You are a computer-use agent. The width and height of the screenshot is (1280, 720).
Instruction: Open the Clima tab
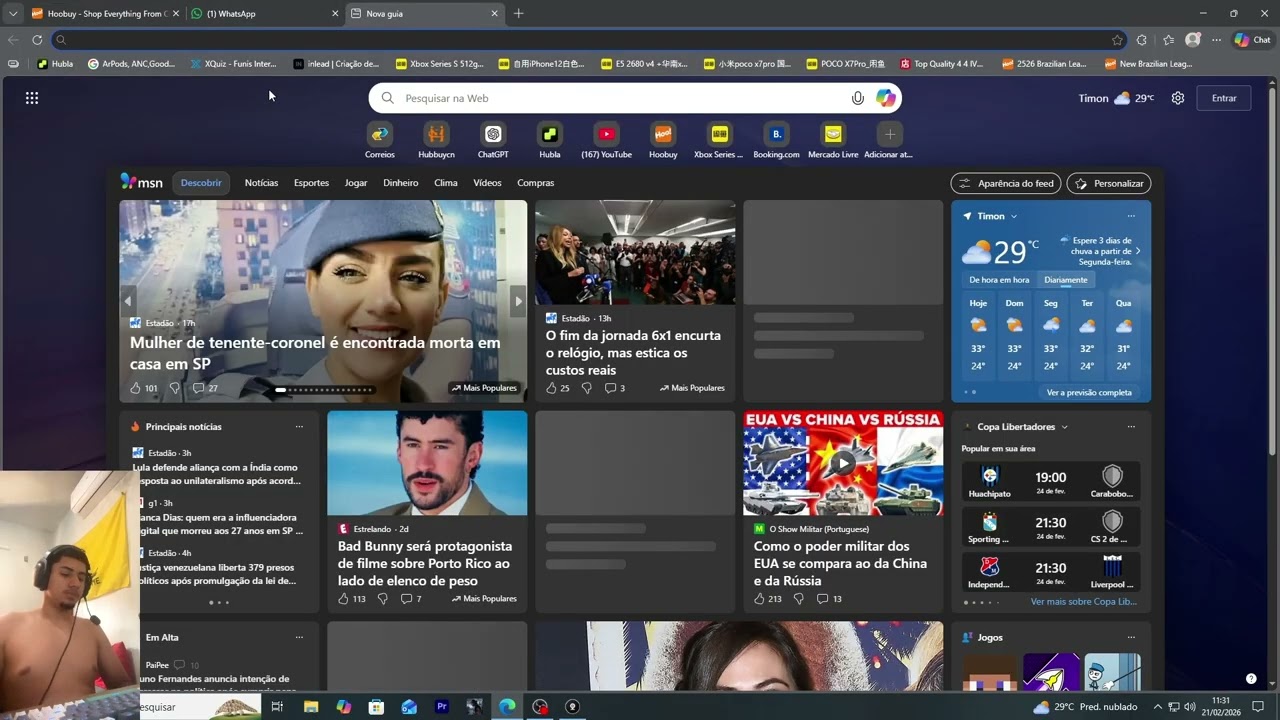[446, 183]
